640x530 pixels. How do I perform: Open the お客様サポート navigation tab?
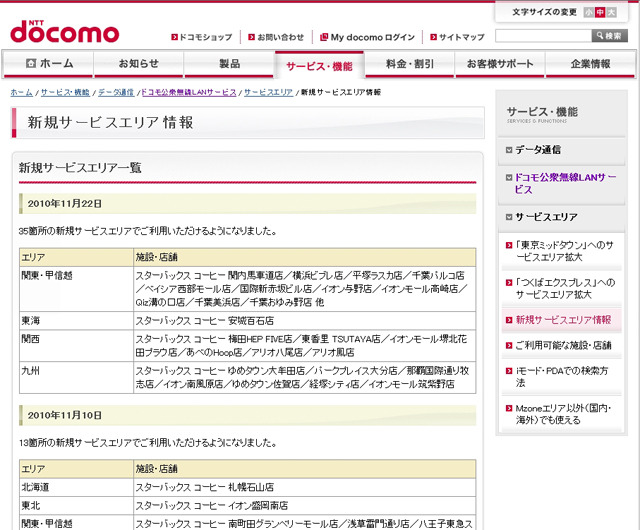click(500, 64)
